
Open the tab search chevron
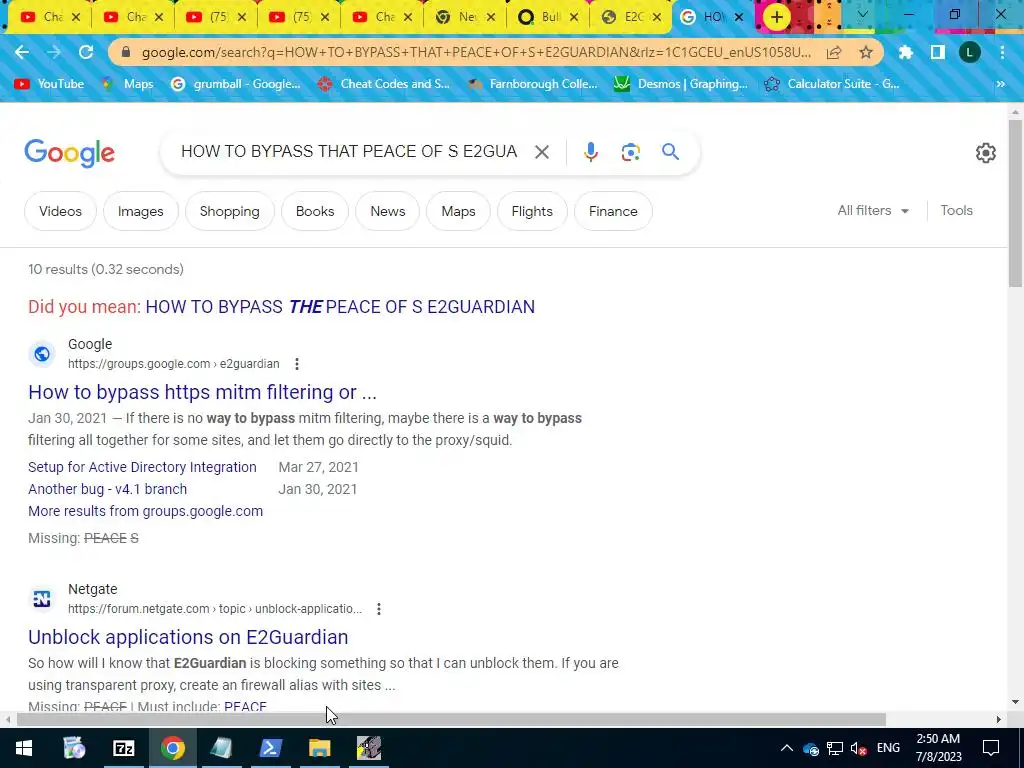[863, 14]
